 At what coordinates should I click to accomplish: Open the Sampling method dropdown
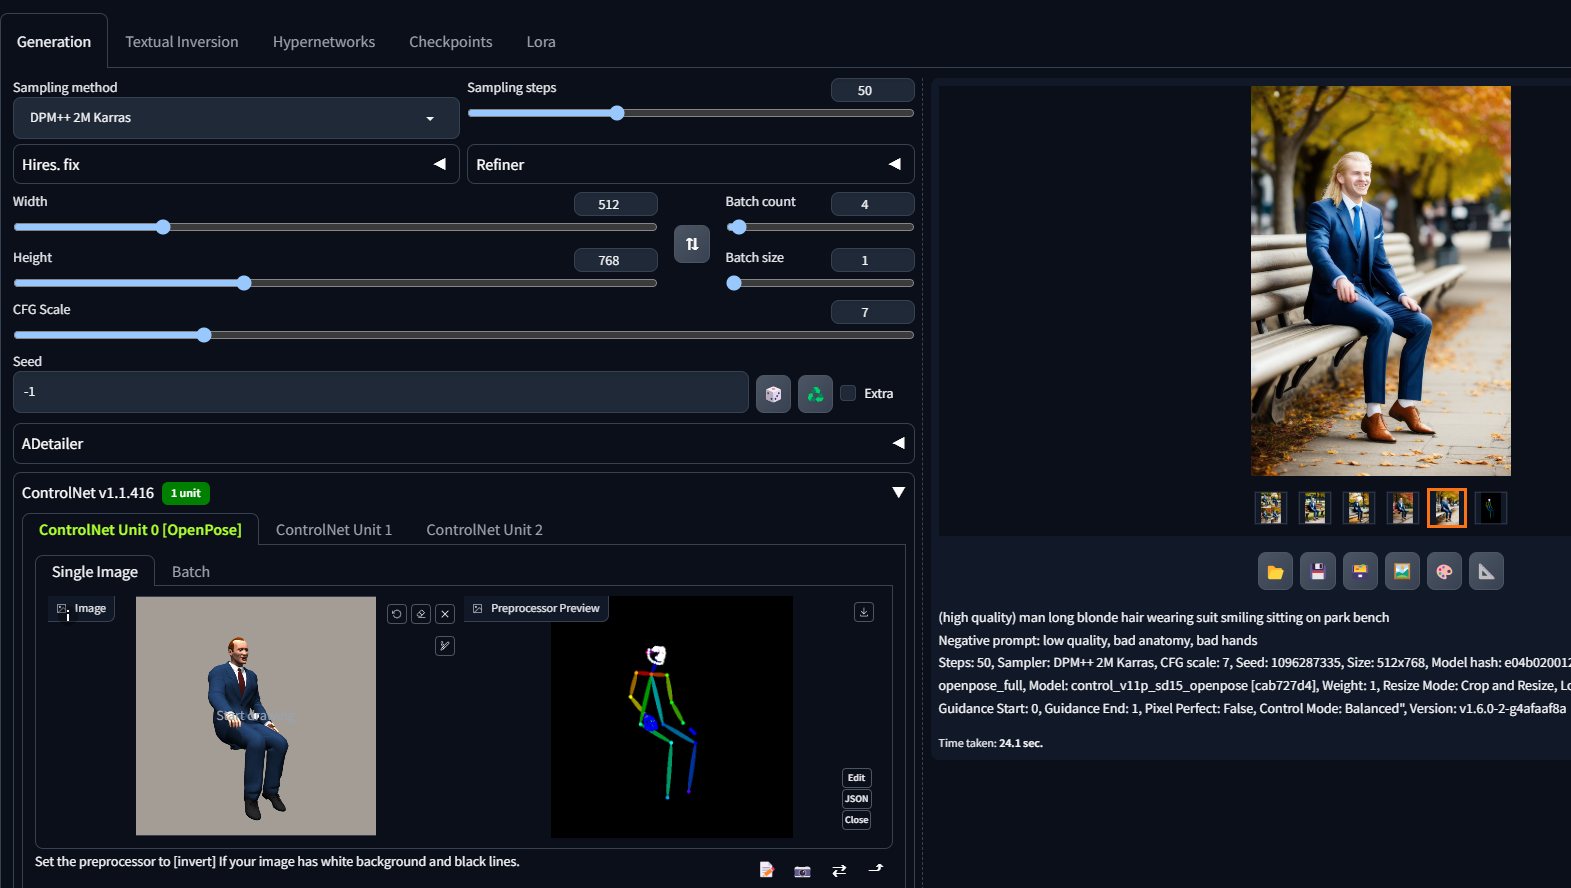236,118
